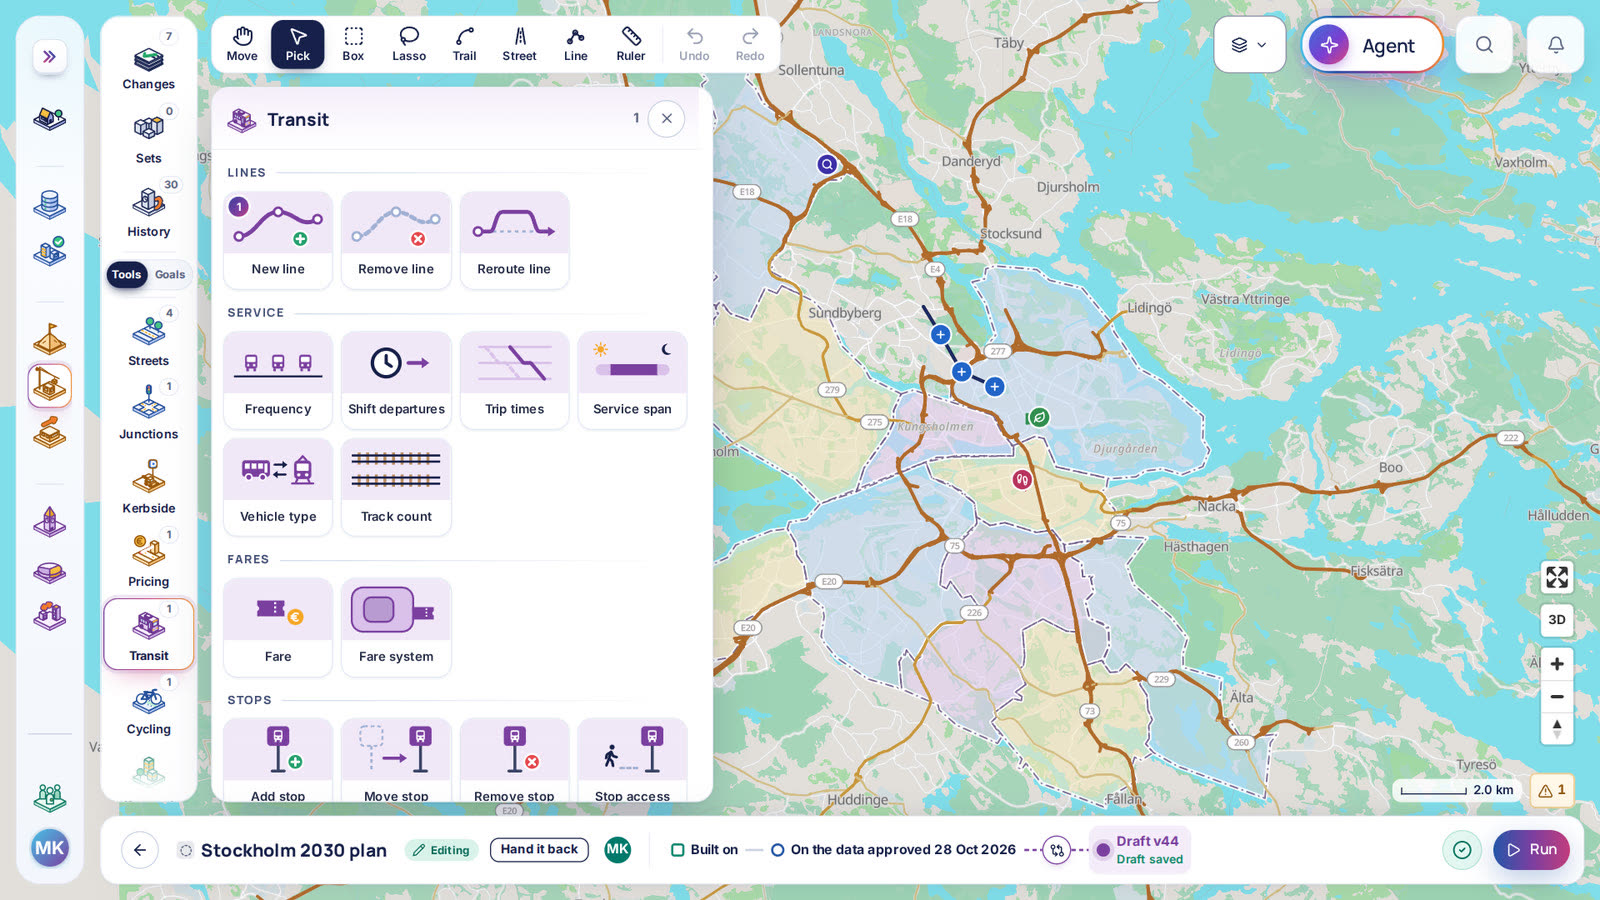Select the Street drawing tool

[x=519, y=44]
